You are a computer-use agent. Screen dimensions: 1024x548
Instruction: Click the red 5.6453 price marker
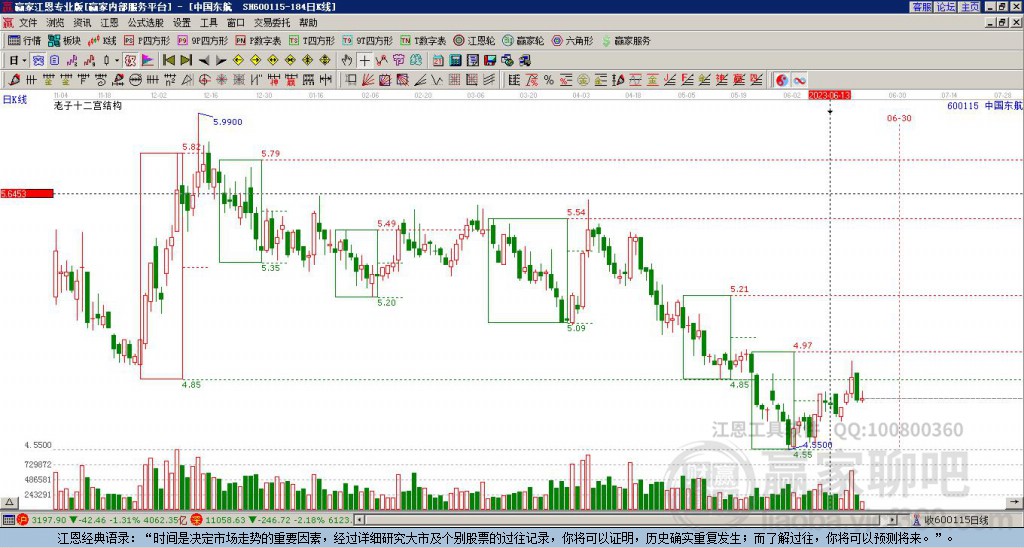tap(27, 193)
